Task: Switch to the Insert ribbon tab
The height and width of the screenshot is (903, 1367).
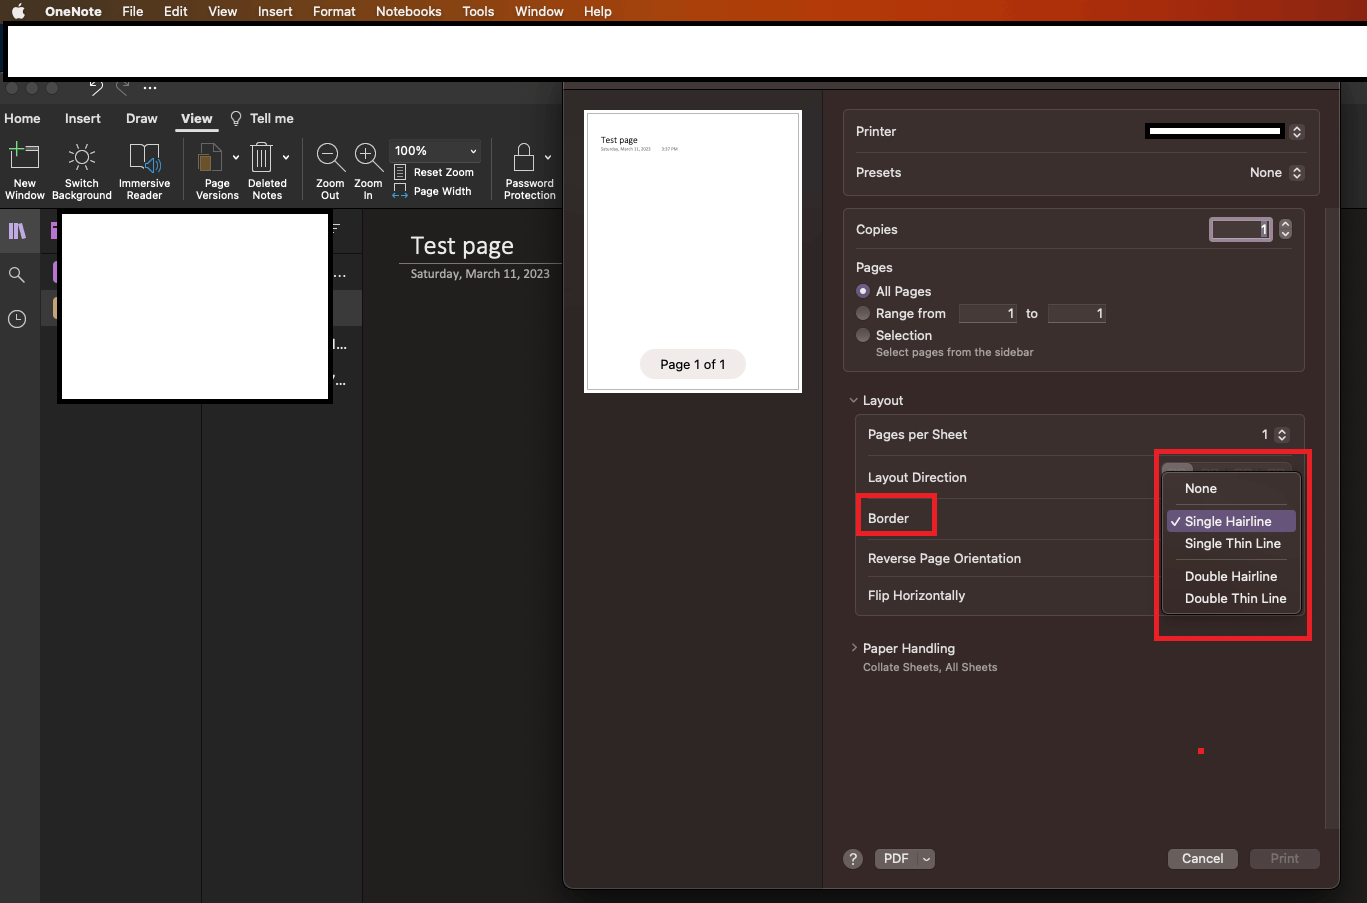Action: click(x=83, y=118)
